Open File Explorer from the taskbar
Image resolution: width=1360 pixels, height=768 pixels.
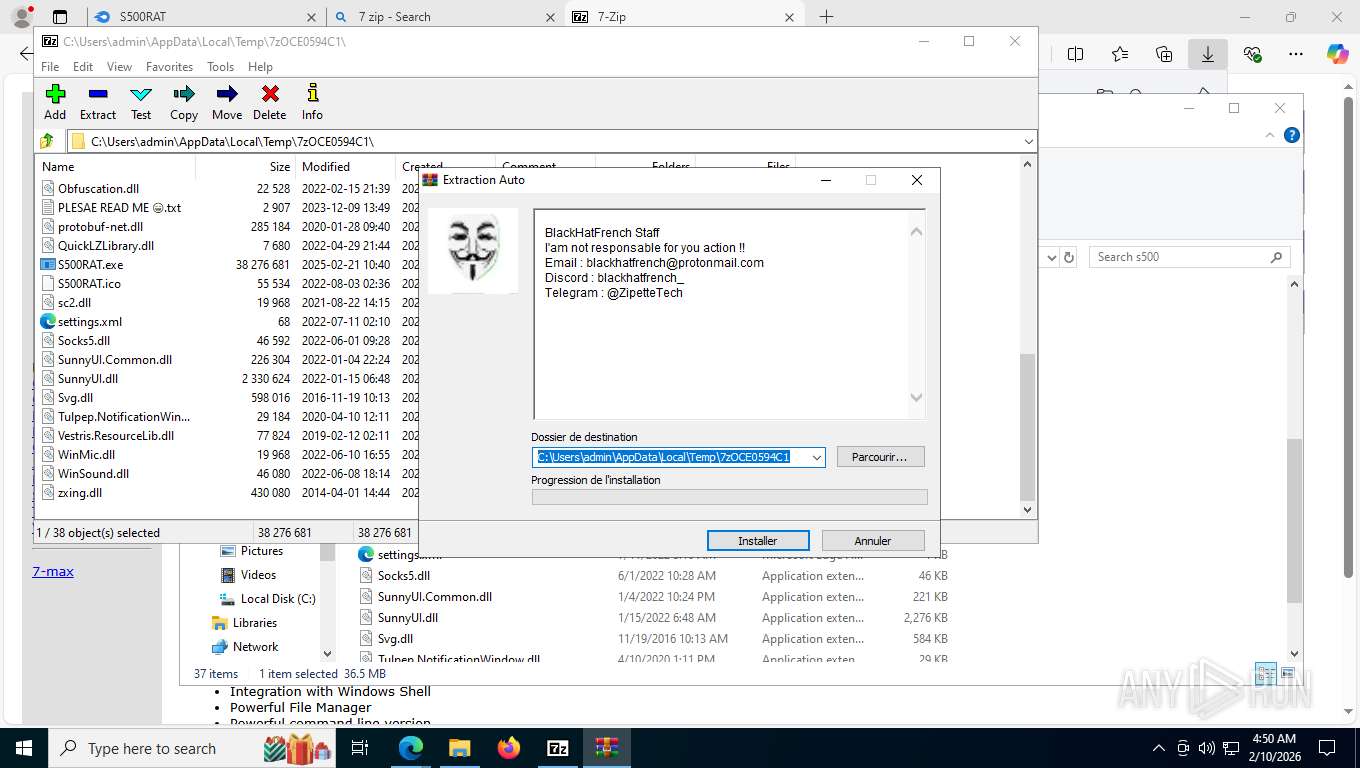[459, 748]
